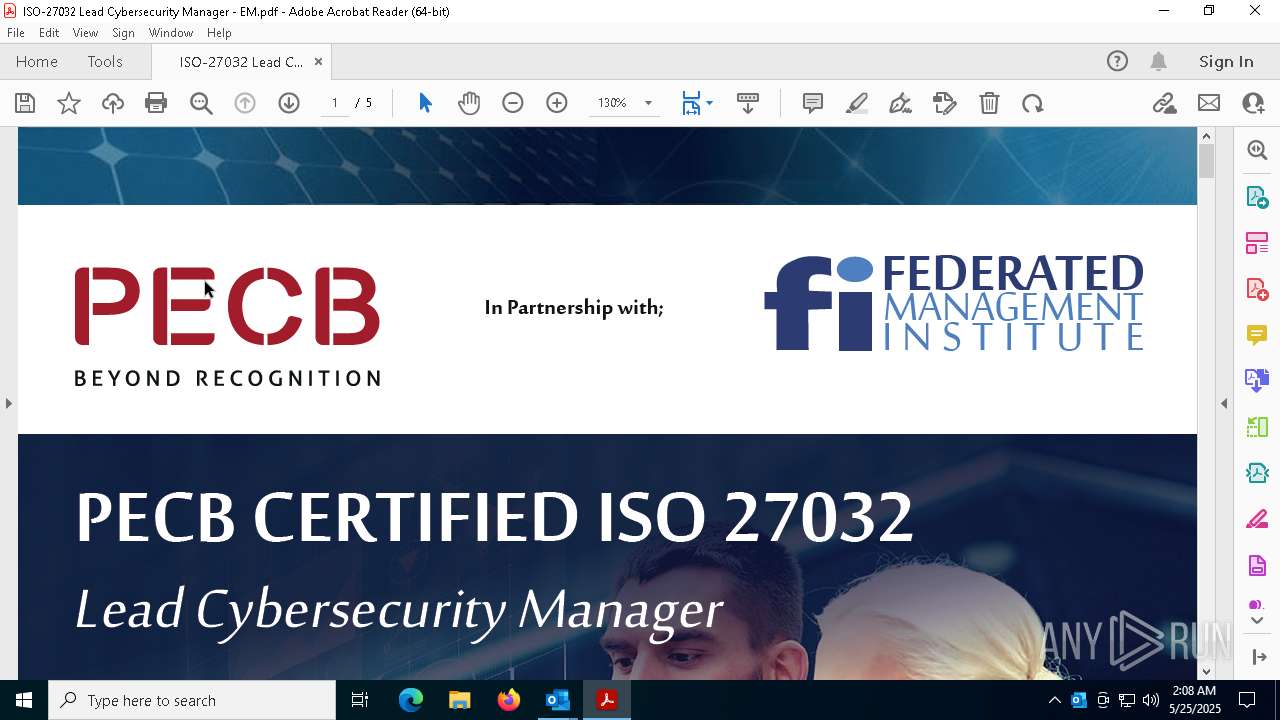Open the yellow Comment tool in right pane

[x=1257, y=334]
